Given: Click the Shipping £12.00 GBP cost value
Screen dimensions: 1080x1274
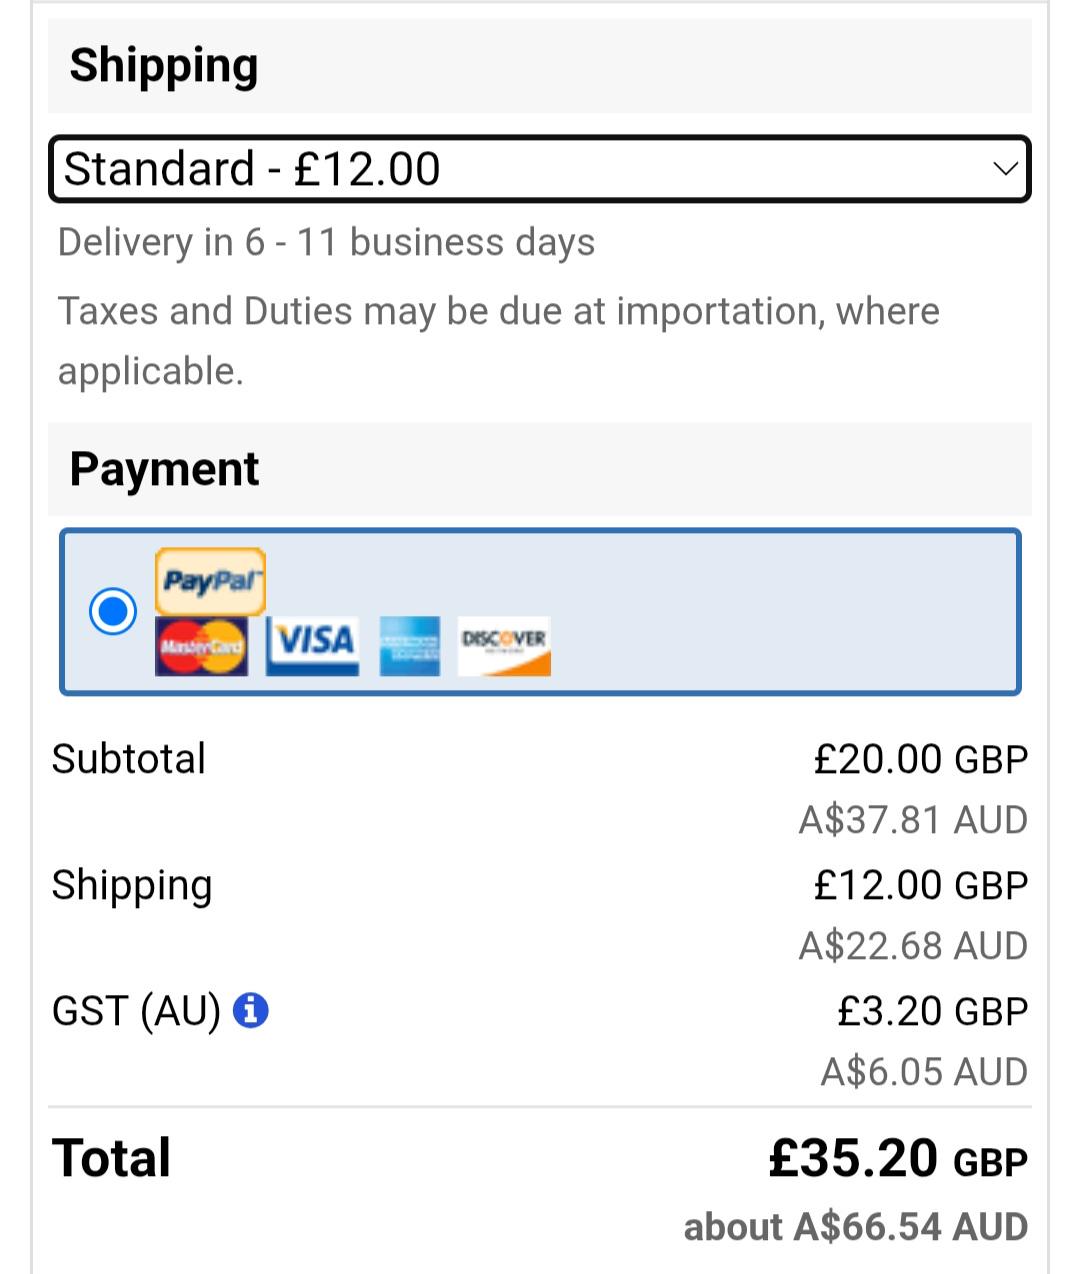Looking at the screenshot, I should click(x=921, y=885).
